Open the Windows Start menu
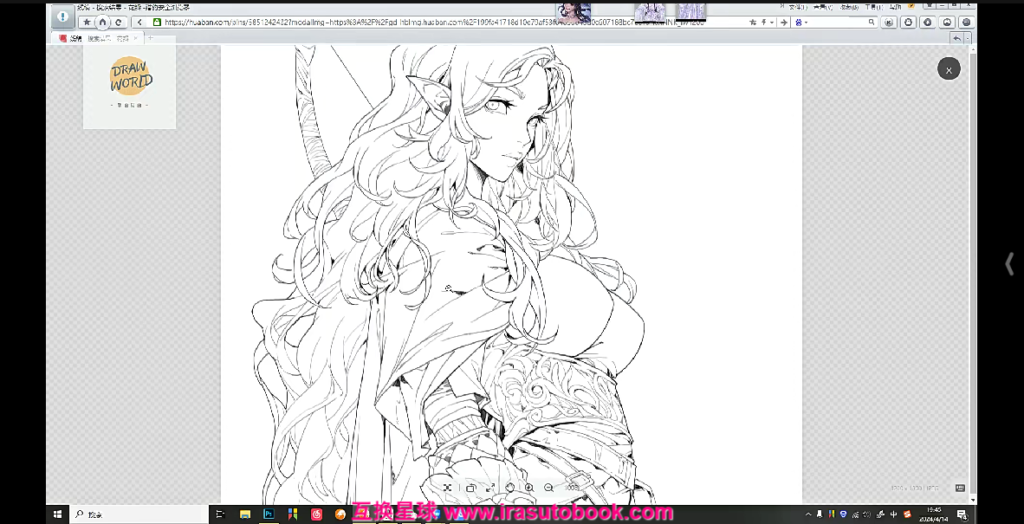1024x524 pixels. pyautogui.click(x=57, y=514)
